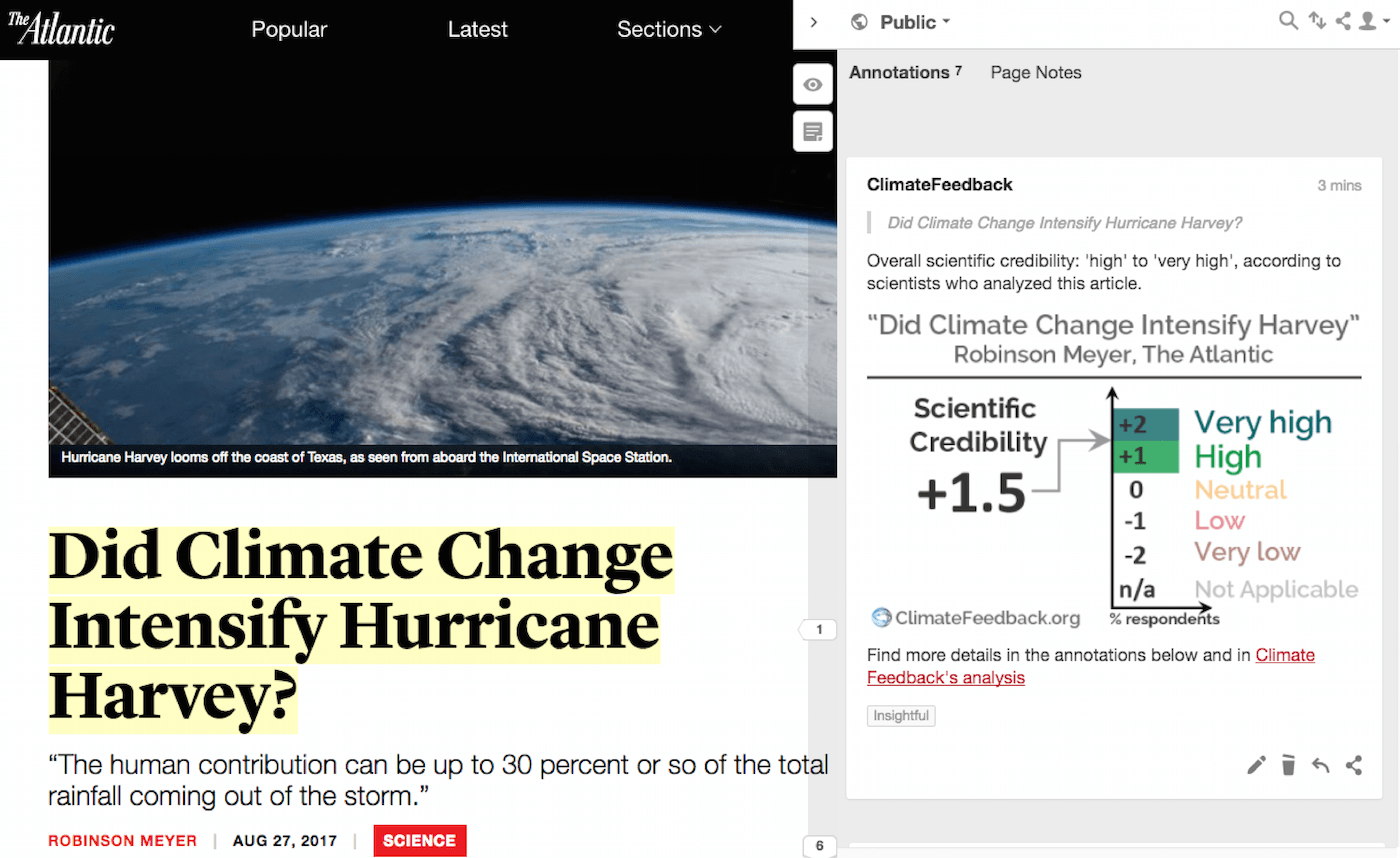
Task: Open the Popular nav item
Action: (289, 29)
